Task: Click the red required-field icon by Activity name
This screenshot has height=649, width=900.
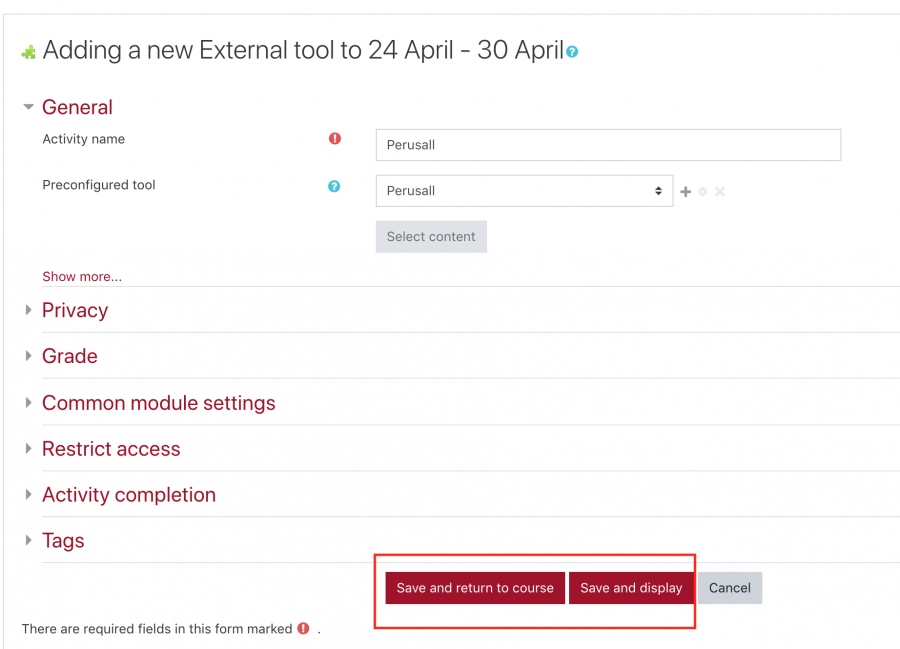Action: pyautogui.click(x=335, y=138)
